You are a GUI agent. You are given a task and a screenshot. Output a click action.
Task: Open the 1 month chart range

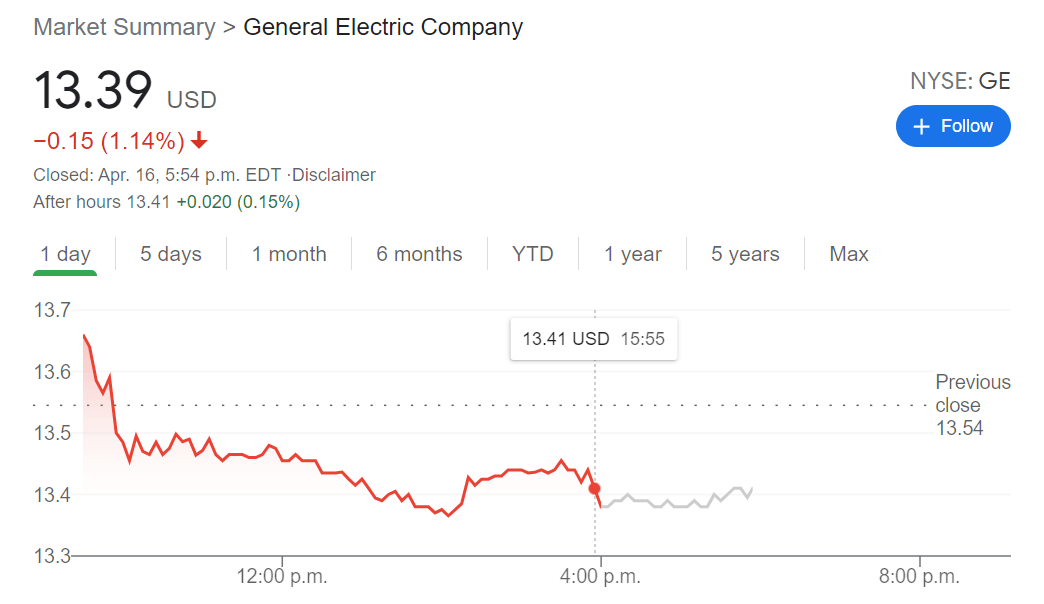(289, 254)
